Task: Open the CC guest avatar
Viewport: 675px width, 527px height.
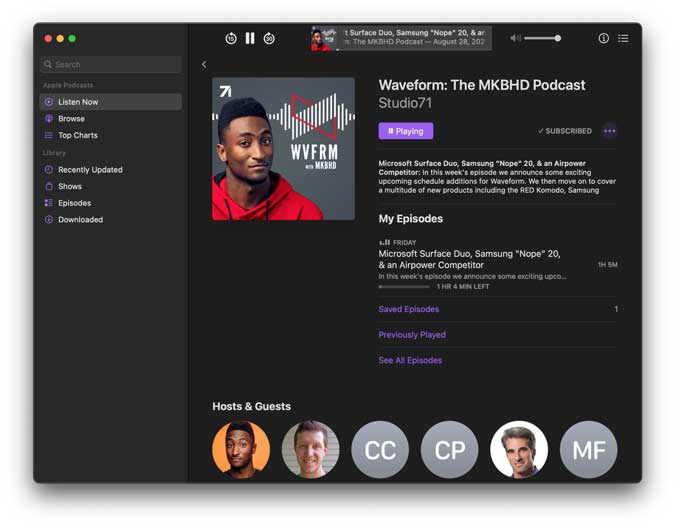Action: coord(380,450)
